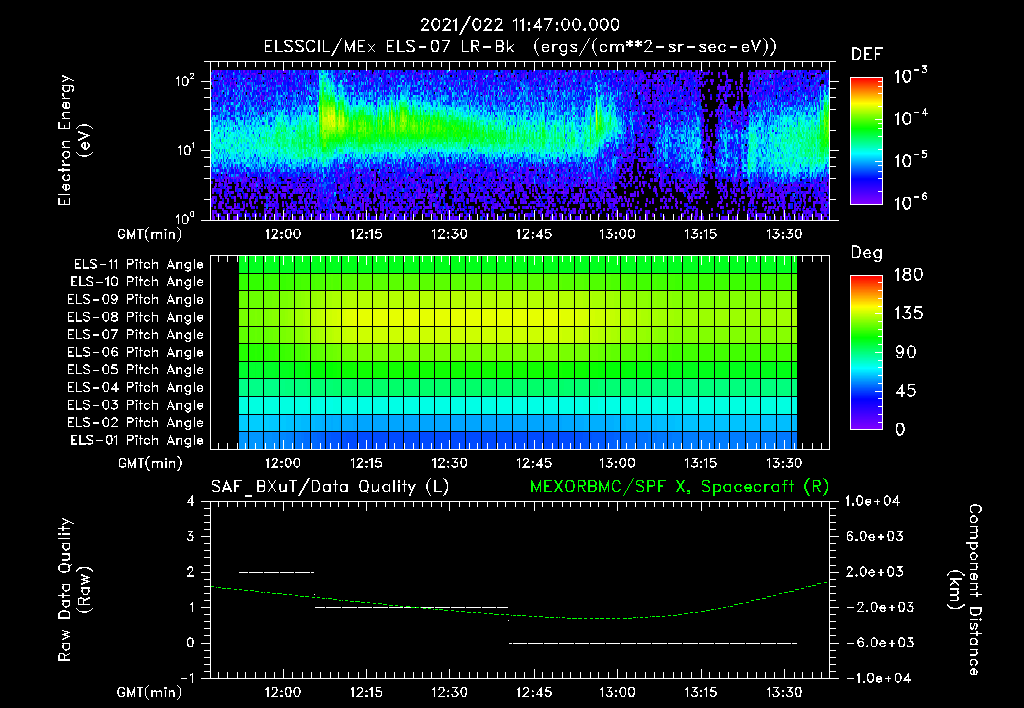Screen dimensions: 1024x708
Task: Click the white data quality segment at level 0
Action: [653, 643]
